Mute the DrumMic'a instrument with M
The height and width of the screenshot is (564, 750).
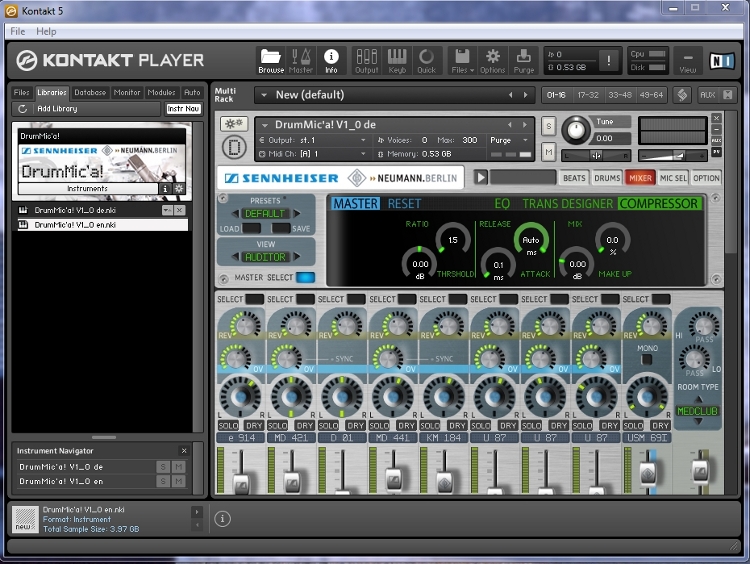(549, 152)
